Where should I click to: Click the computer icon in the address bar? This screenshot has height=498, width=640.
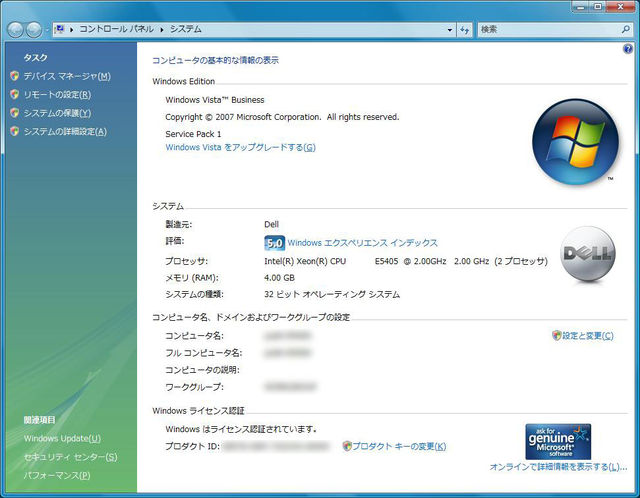click(x=60, y=29)
